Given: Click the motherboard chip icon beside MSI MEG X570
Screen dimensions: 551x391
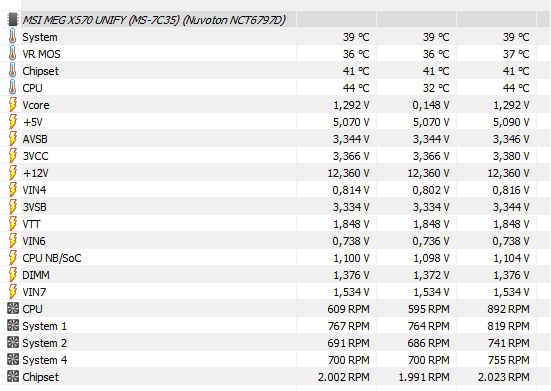Looking at the screenshot, I should tap(13, 20).
